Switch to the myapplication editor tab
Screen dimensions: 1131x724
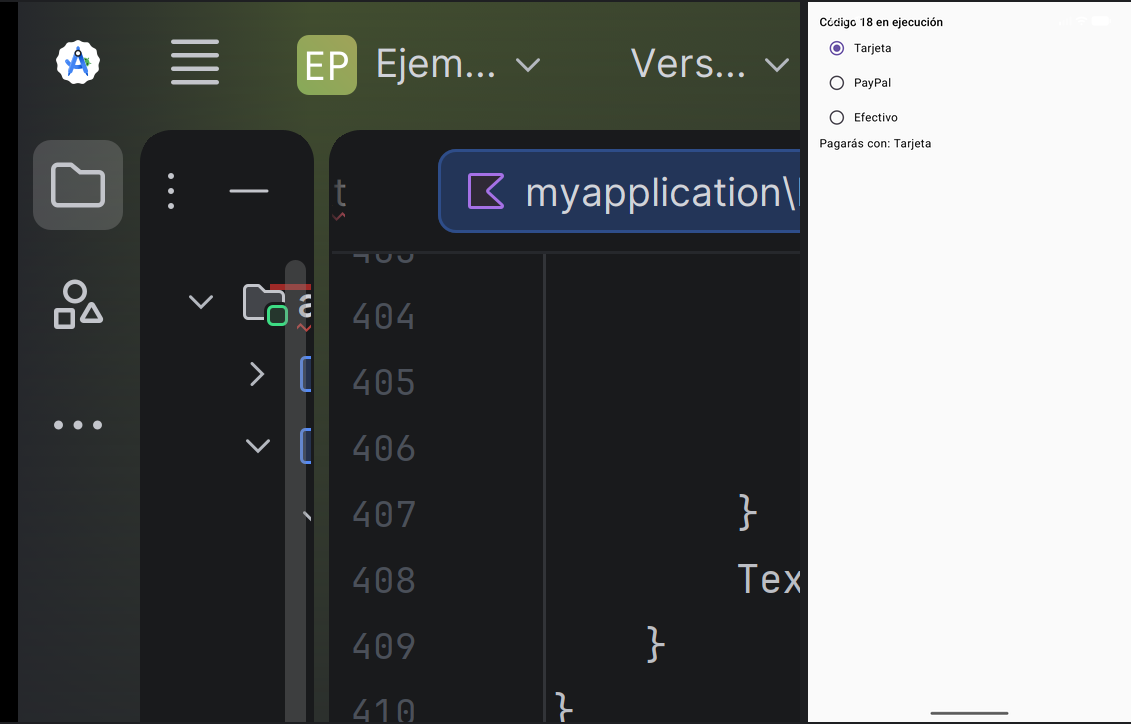click(x=619, y=191)
